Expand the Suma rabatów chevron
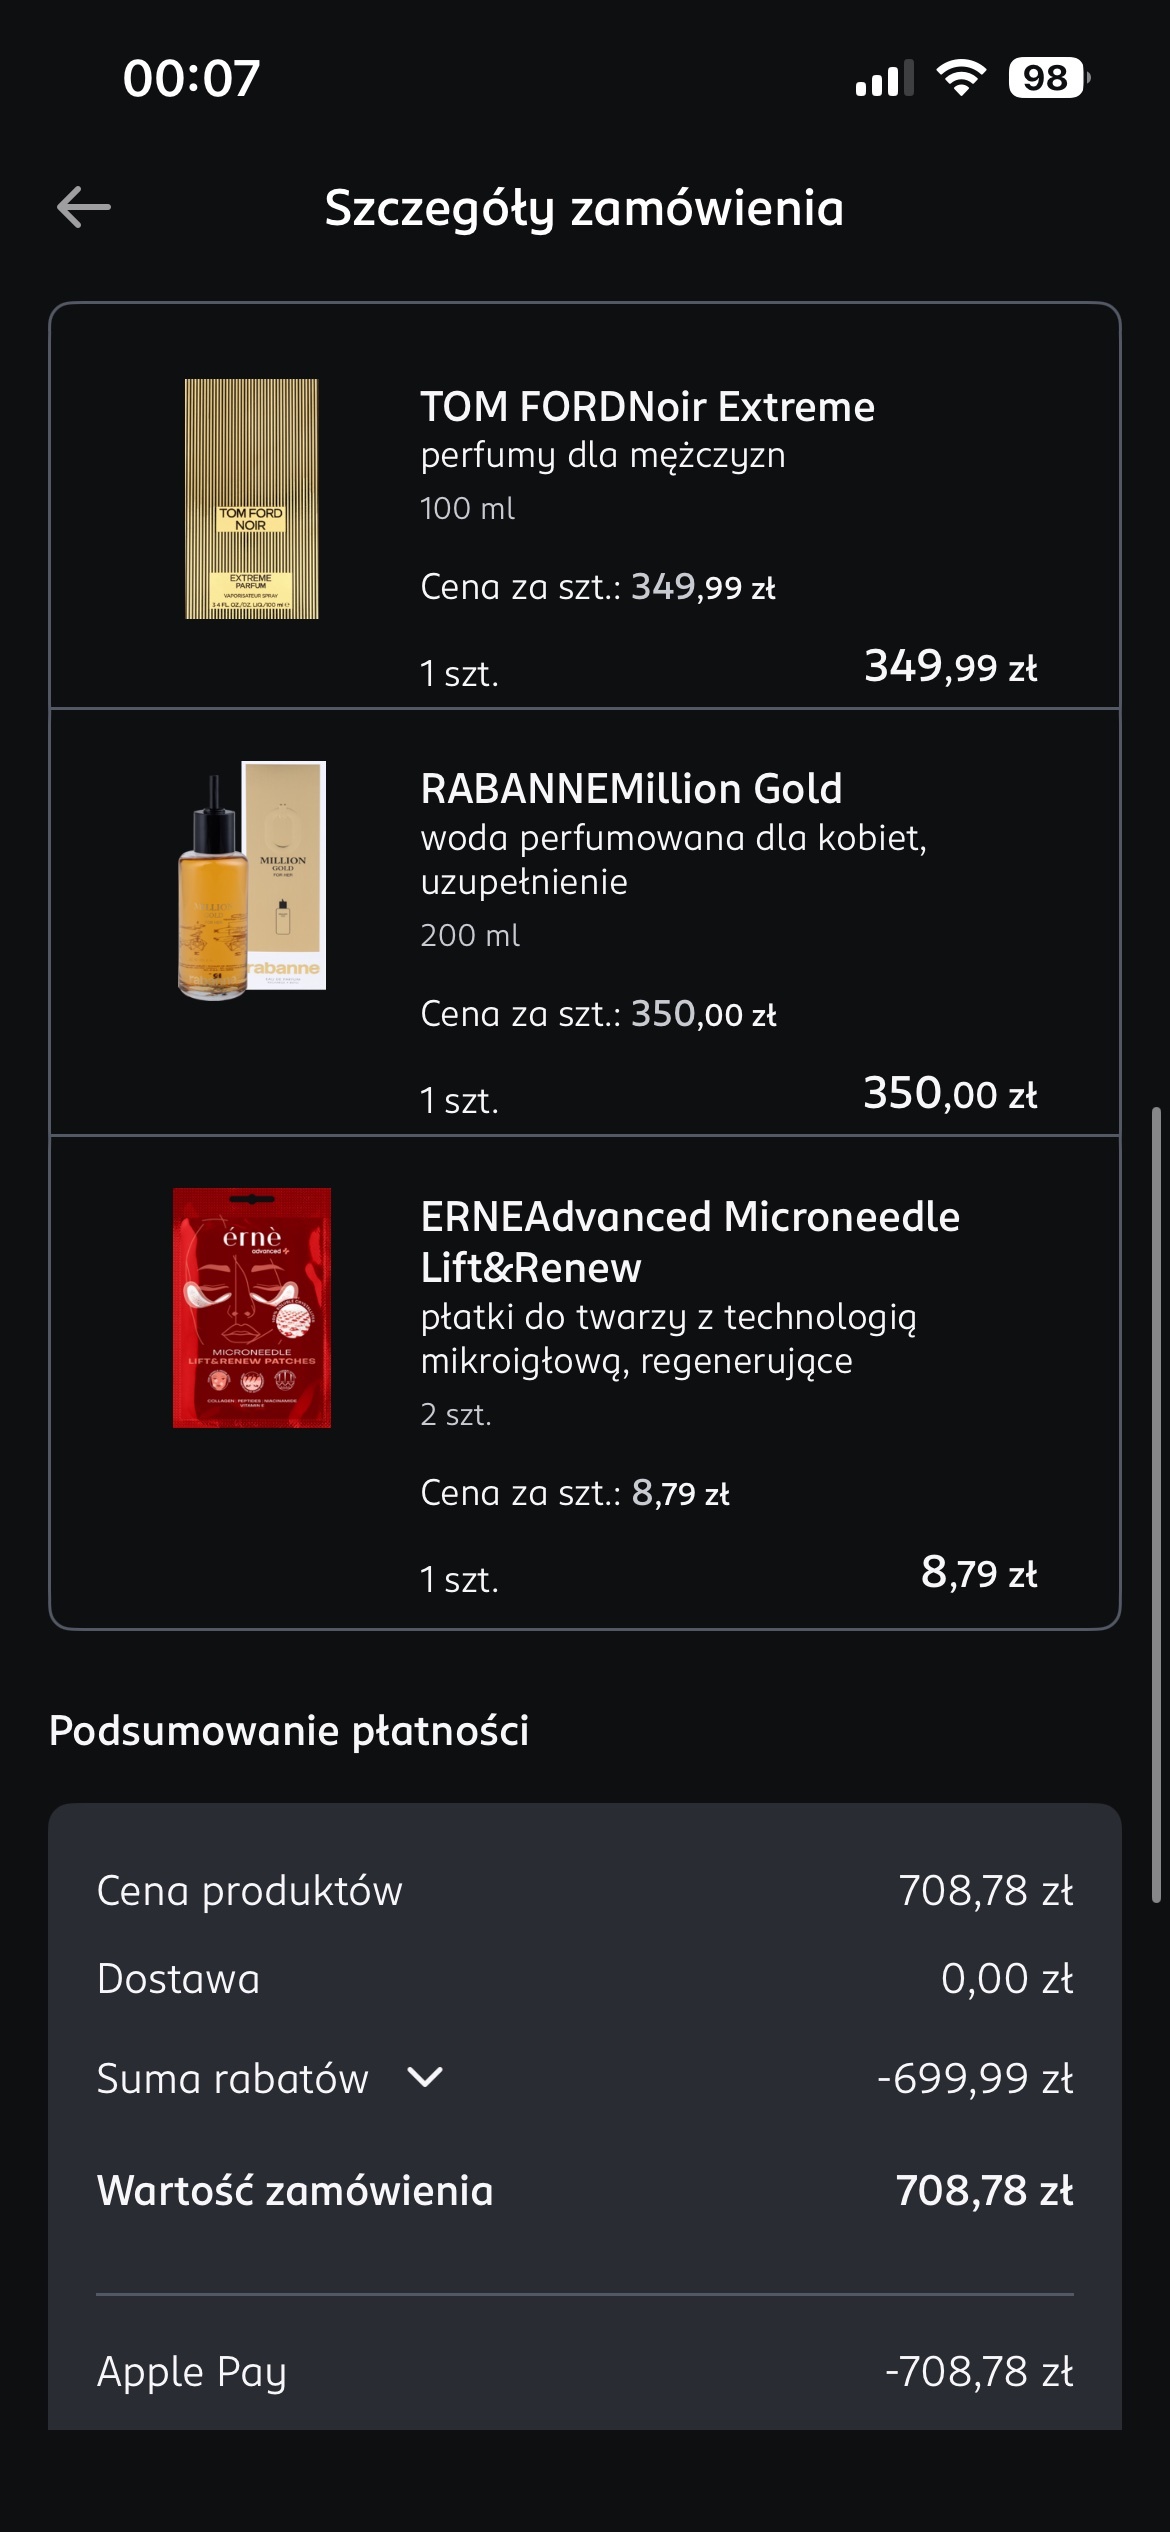This screenshot has width=1170, height=2532. [x=425, y=2078]
